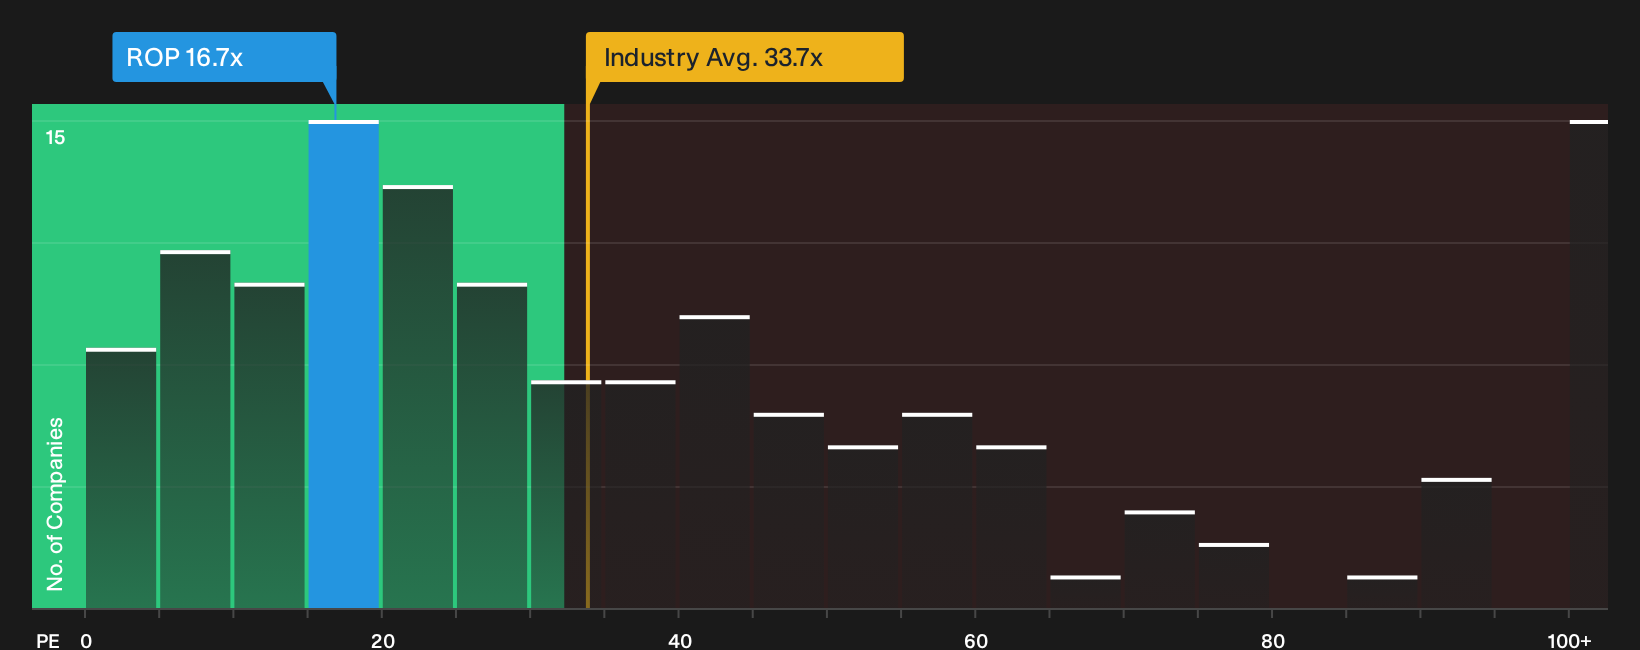This screenshot has width=1640, height=650.
Task: Select the first bar for PE 0 to 5
Action: (x=121, y=478)
